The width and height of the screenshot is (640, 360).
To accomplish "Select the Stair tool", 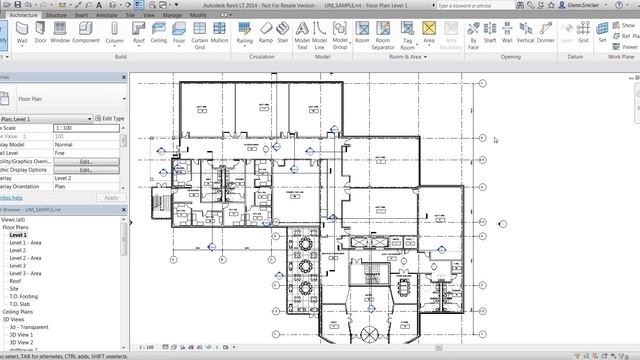I will pos(282,33).
